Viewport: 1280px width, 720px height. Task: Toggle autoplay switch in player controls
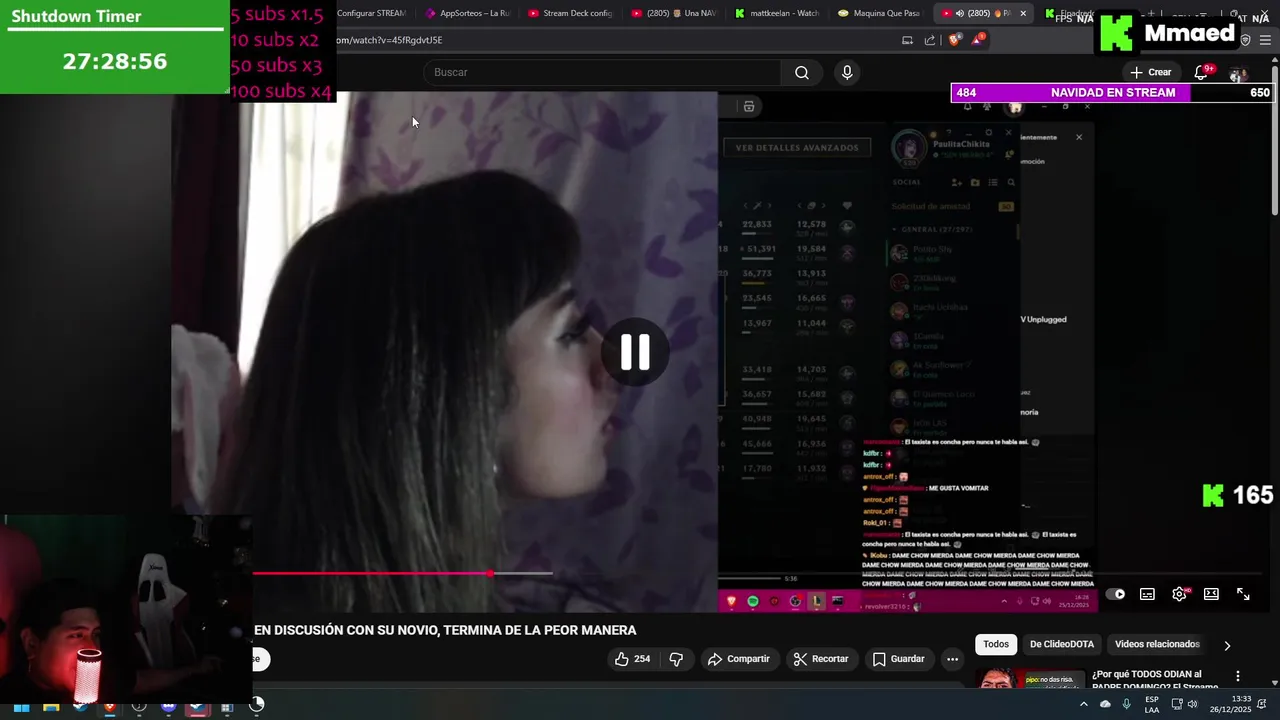[1116, 594]
